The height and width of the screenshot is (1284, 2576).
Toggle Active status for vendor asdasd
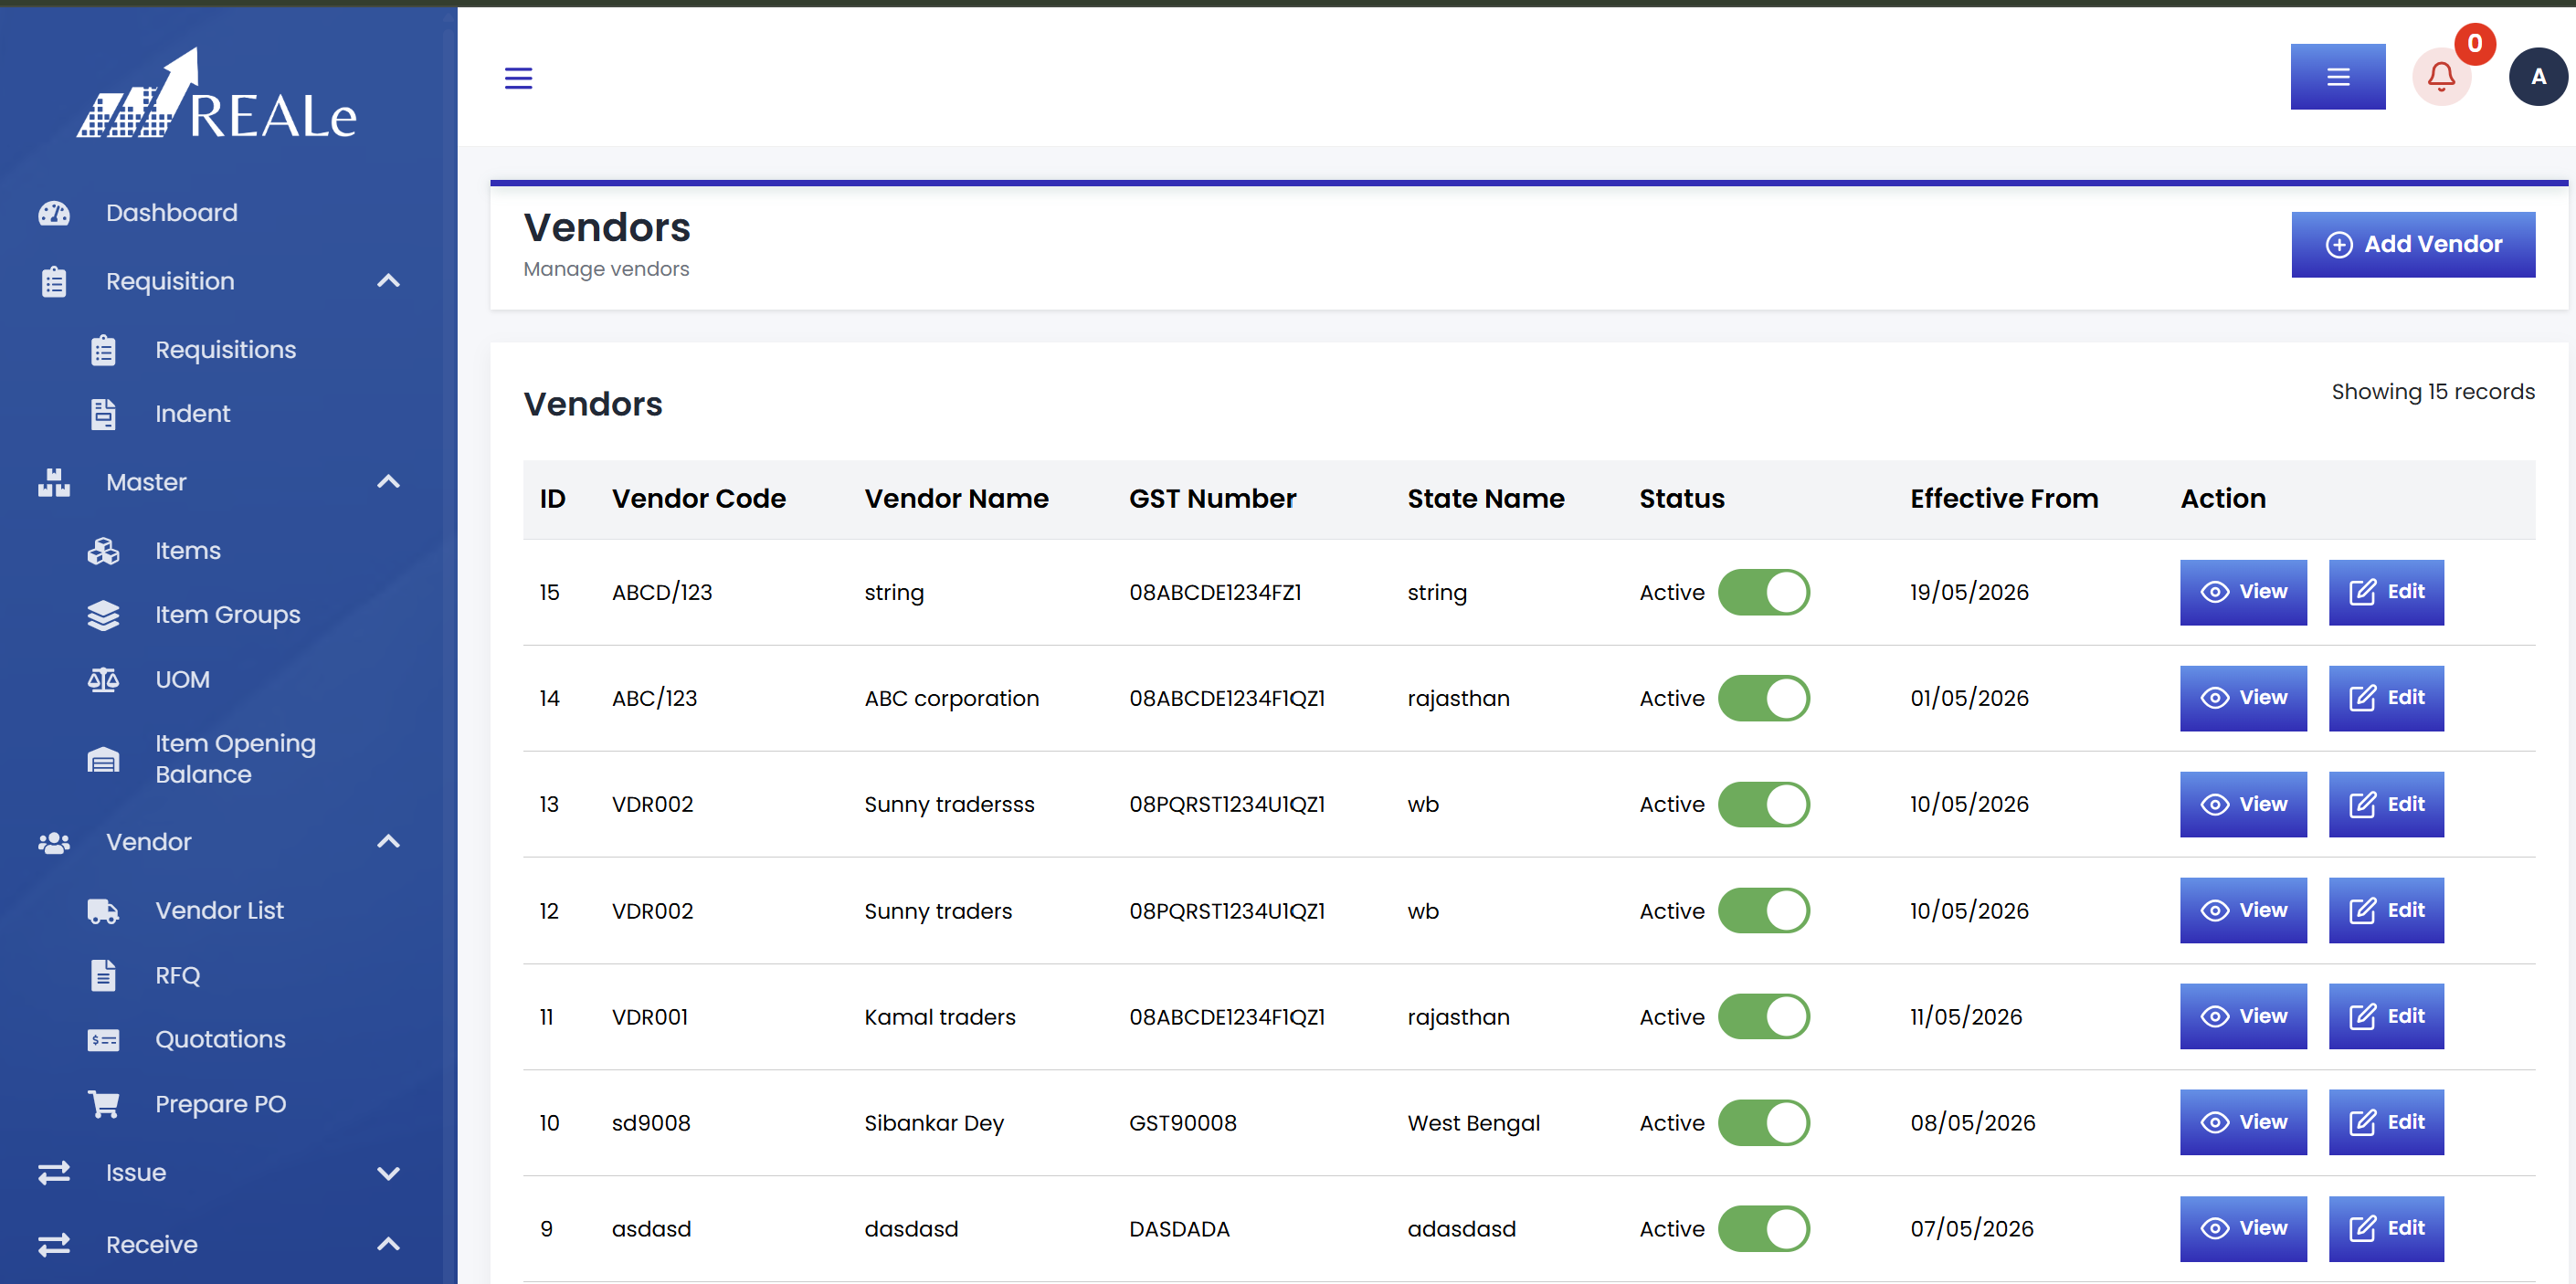pyautogui.click(x=1764, y=1229)
